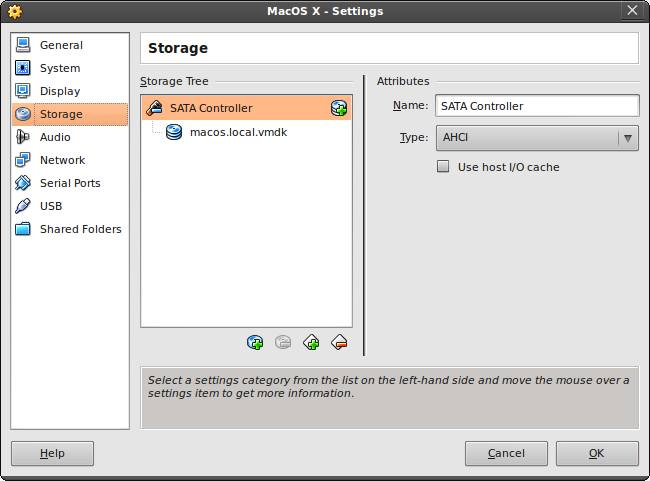Click the add controller icon below storage tree
Screen dimensions: 650x481
311,343
